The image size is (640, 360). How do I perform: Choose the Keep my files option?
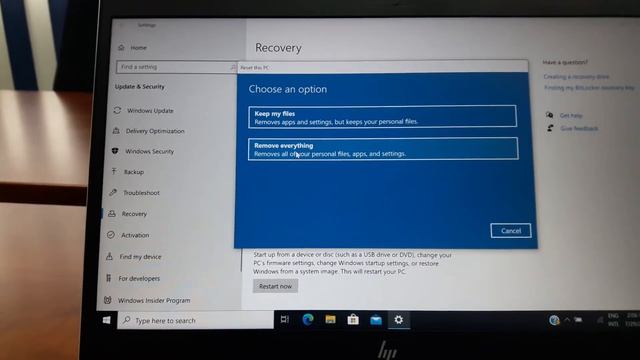382,117
